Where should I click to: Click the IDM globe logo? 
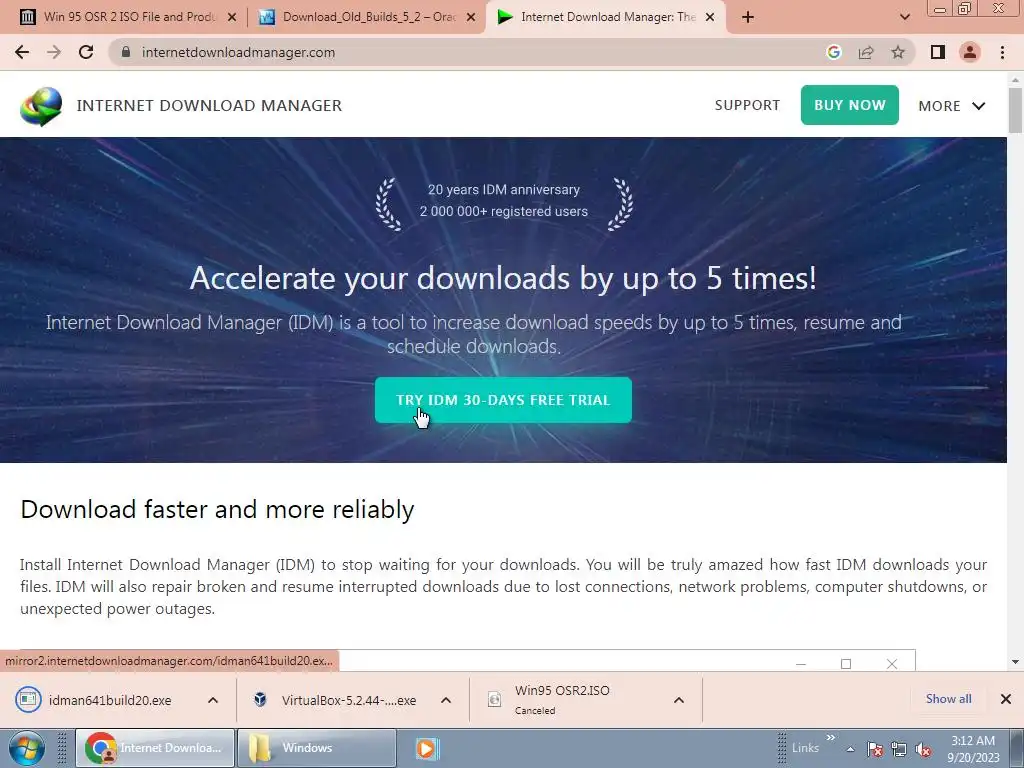(41, 106)
